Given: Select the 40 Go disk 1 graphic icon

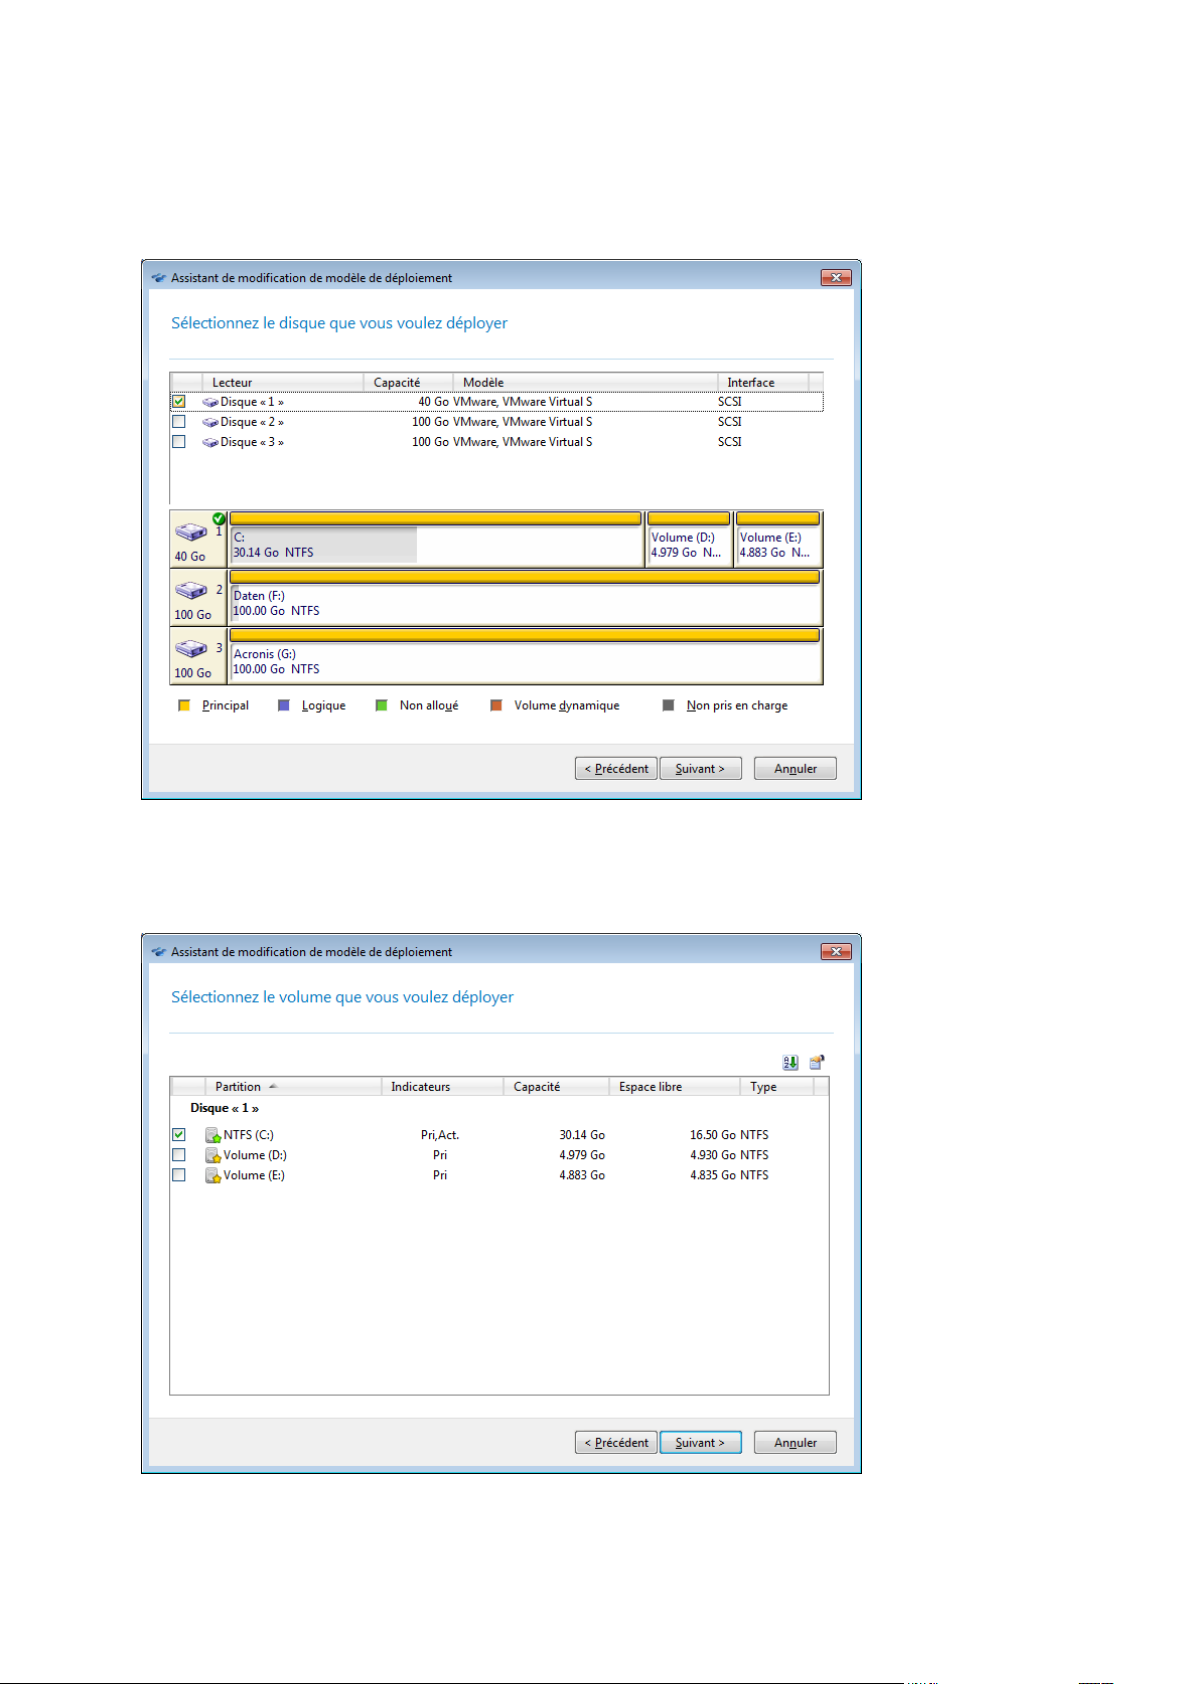Looking at the screenshot, I should pyautogui.click(x=191, y=531).
